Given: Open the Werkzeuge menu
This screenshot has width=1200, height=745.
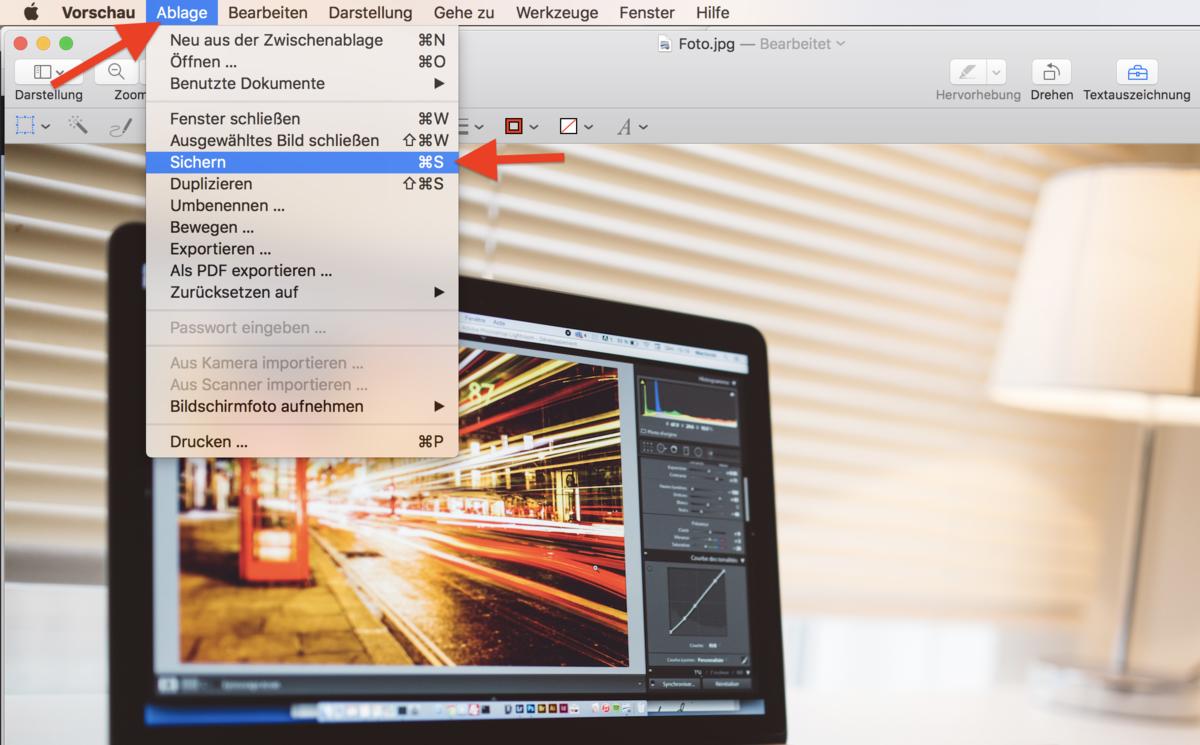Looking at the screenshot, I should 557,13.
